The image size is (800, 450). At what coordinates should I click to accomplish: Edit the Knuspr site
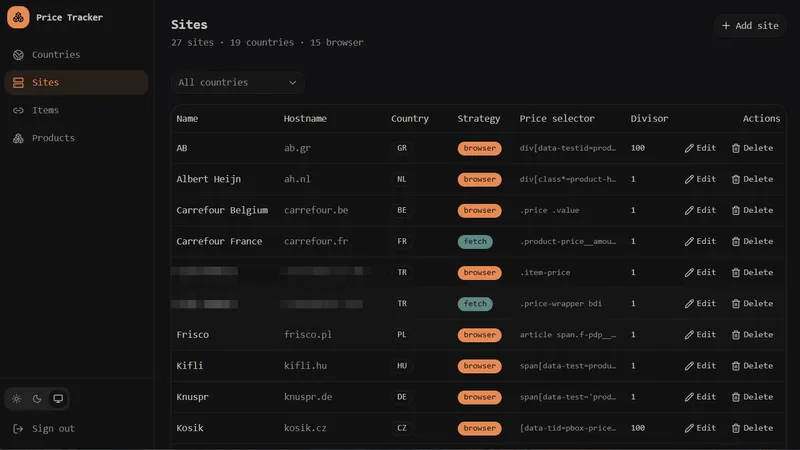coord(700,397)
